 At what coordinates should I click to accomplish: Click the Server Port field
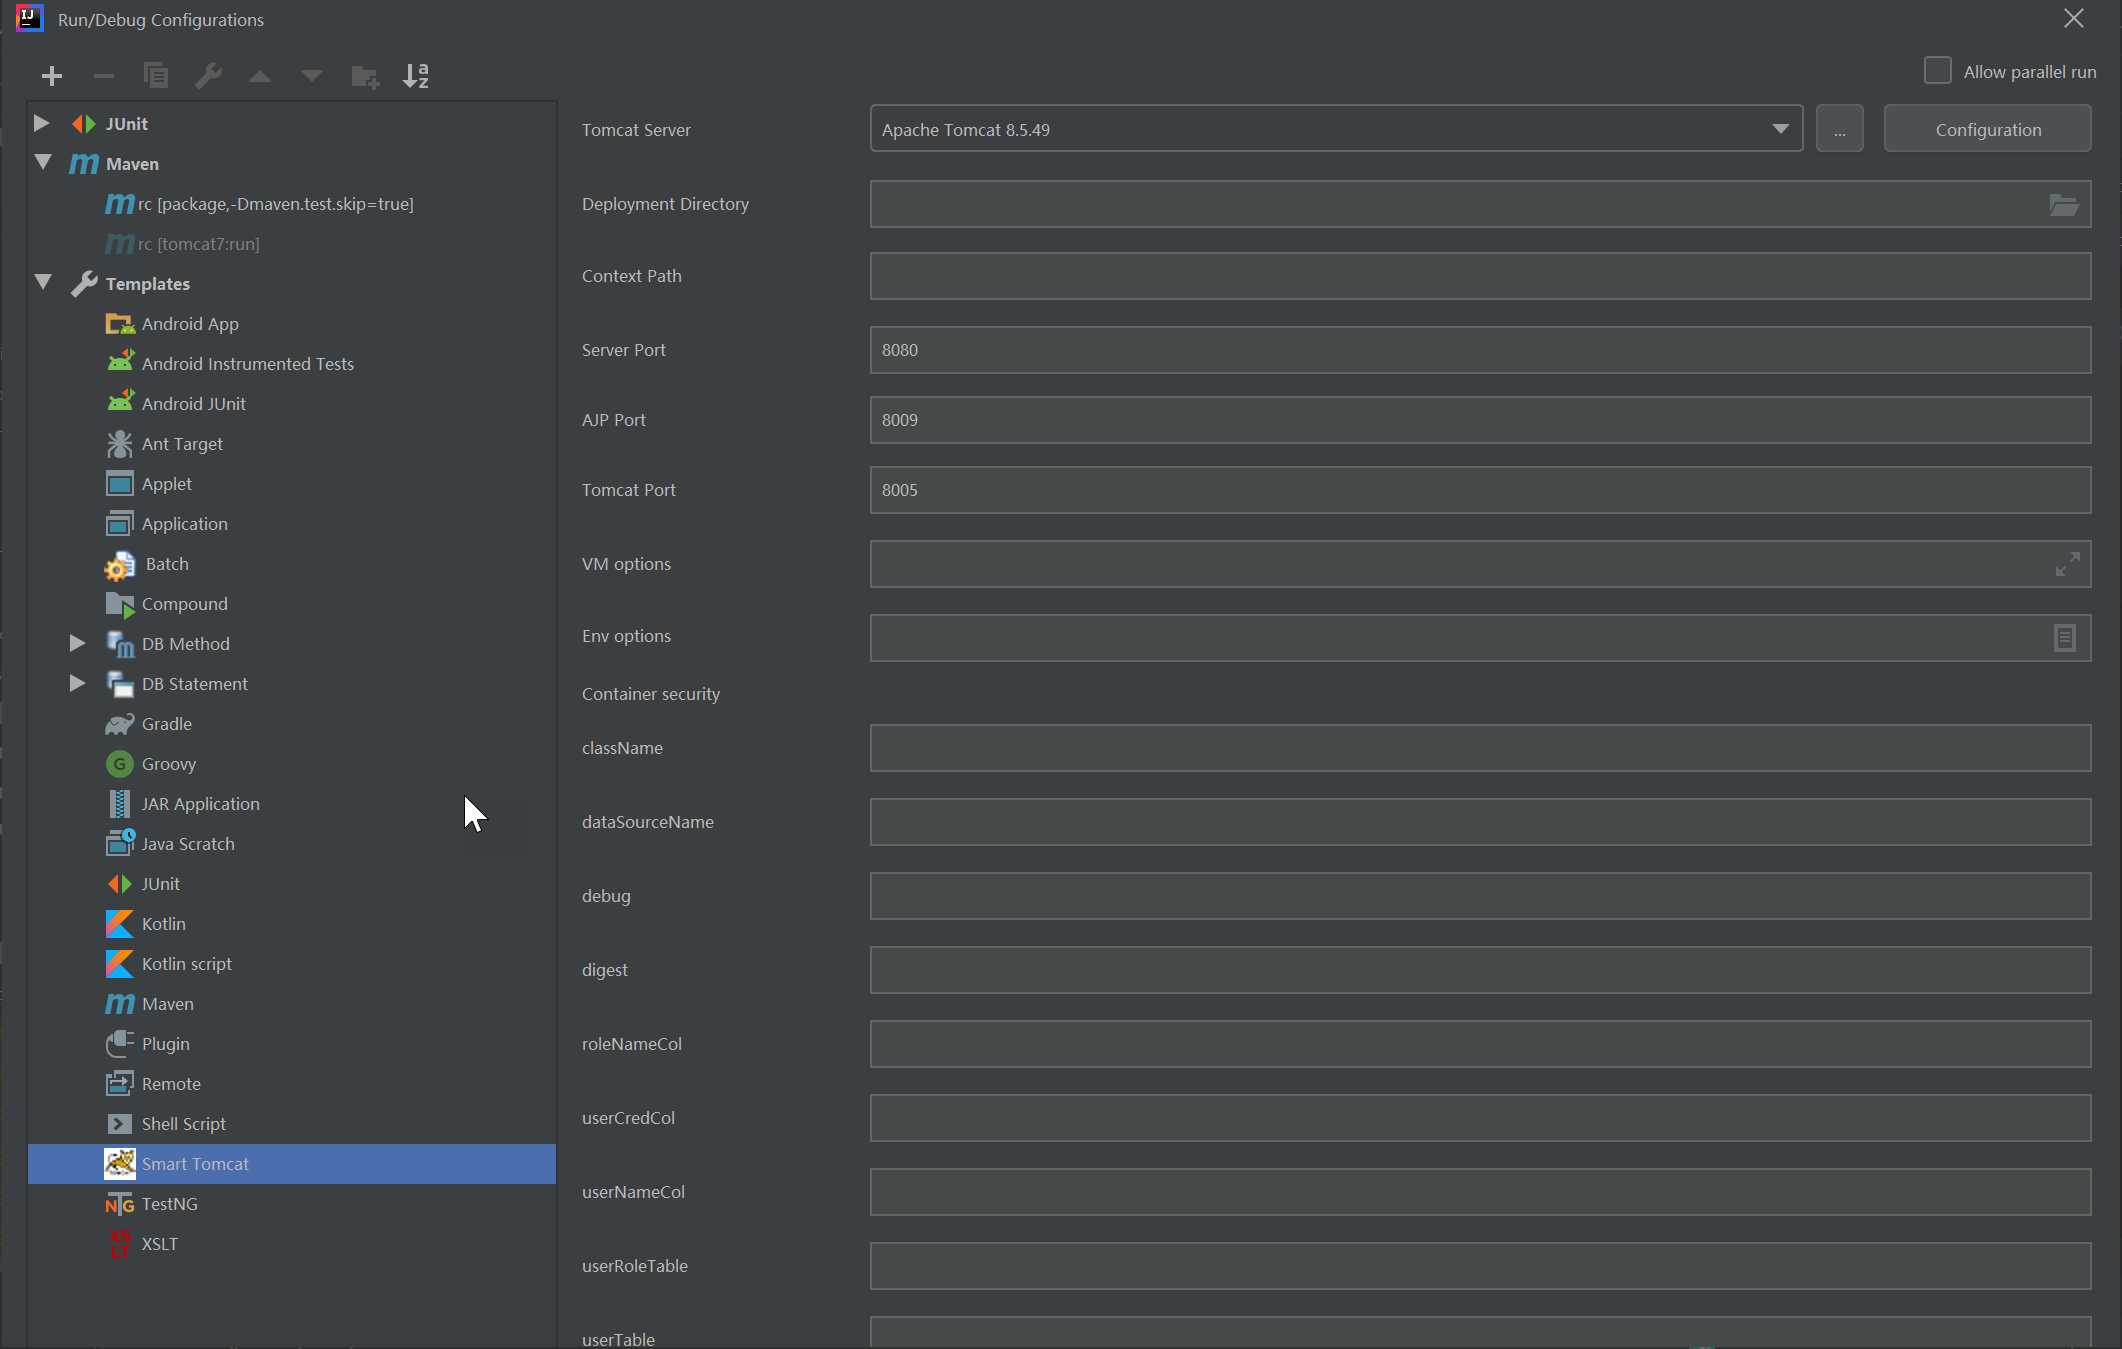1480,350
